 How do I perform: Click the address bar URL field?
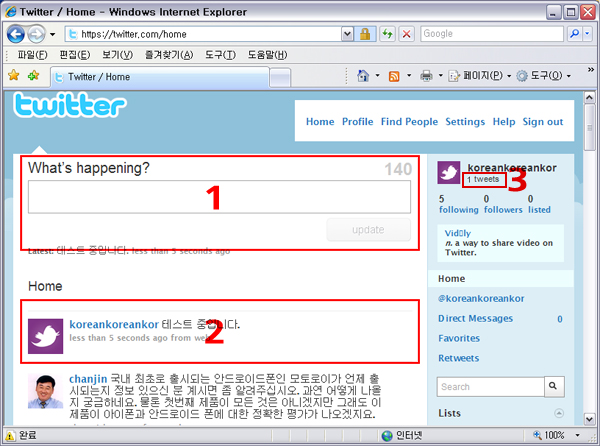click(x=203, y=34)
